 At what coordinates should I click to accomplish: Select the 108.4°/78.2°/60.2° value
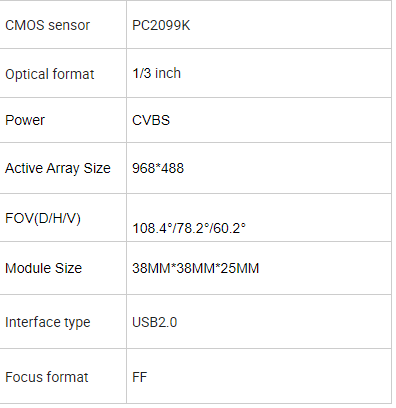coord(189,228)
